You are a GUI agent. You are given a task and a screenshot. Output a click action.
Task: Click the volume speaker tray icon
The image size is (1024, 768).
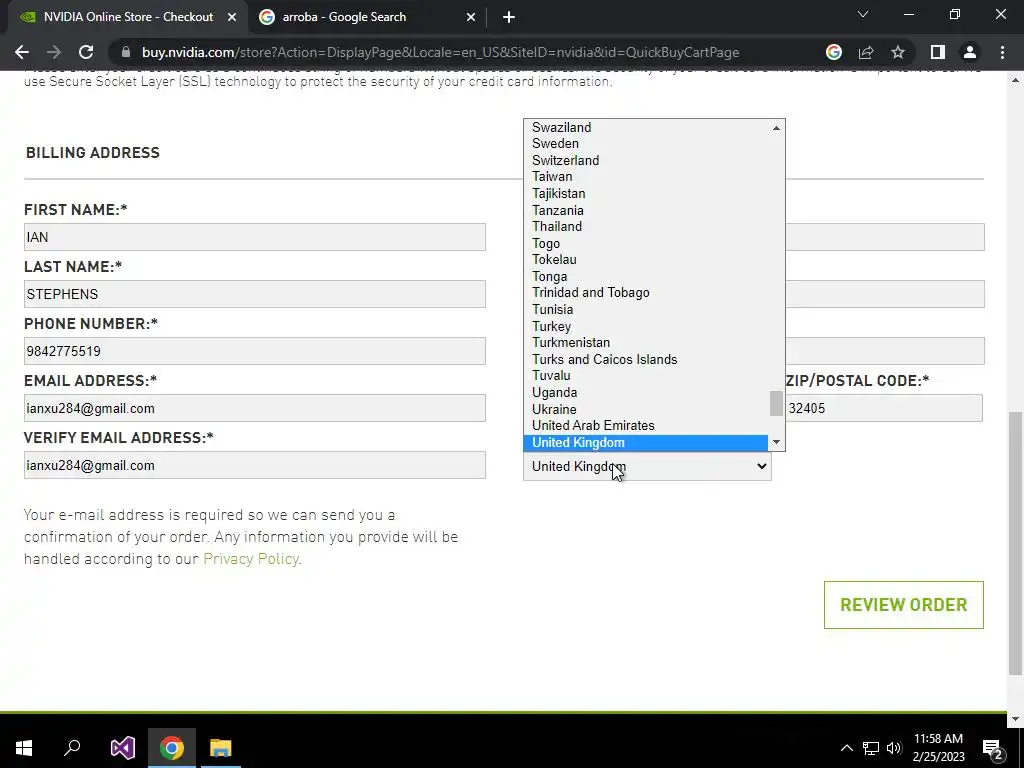894,748
